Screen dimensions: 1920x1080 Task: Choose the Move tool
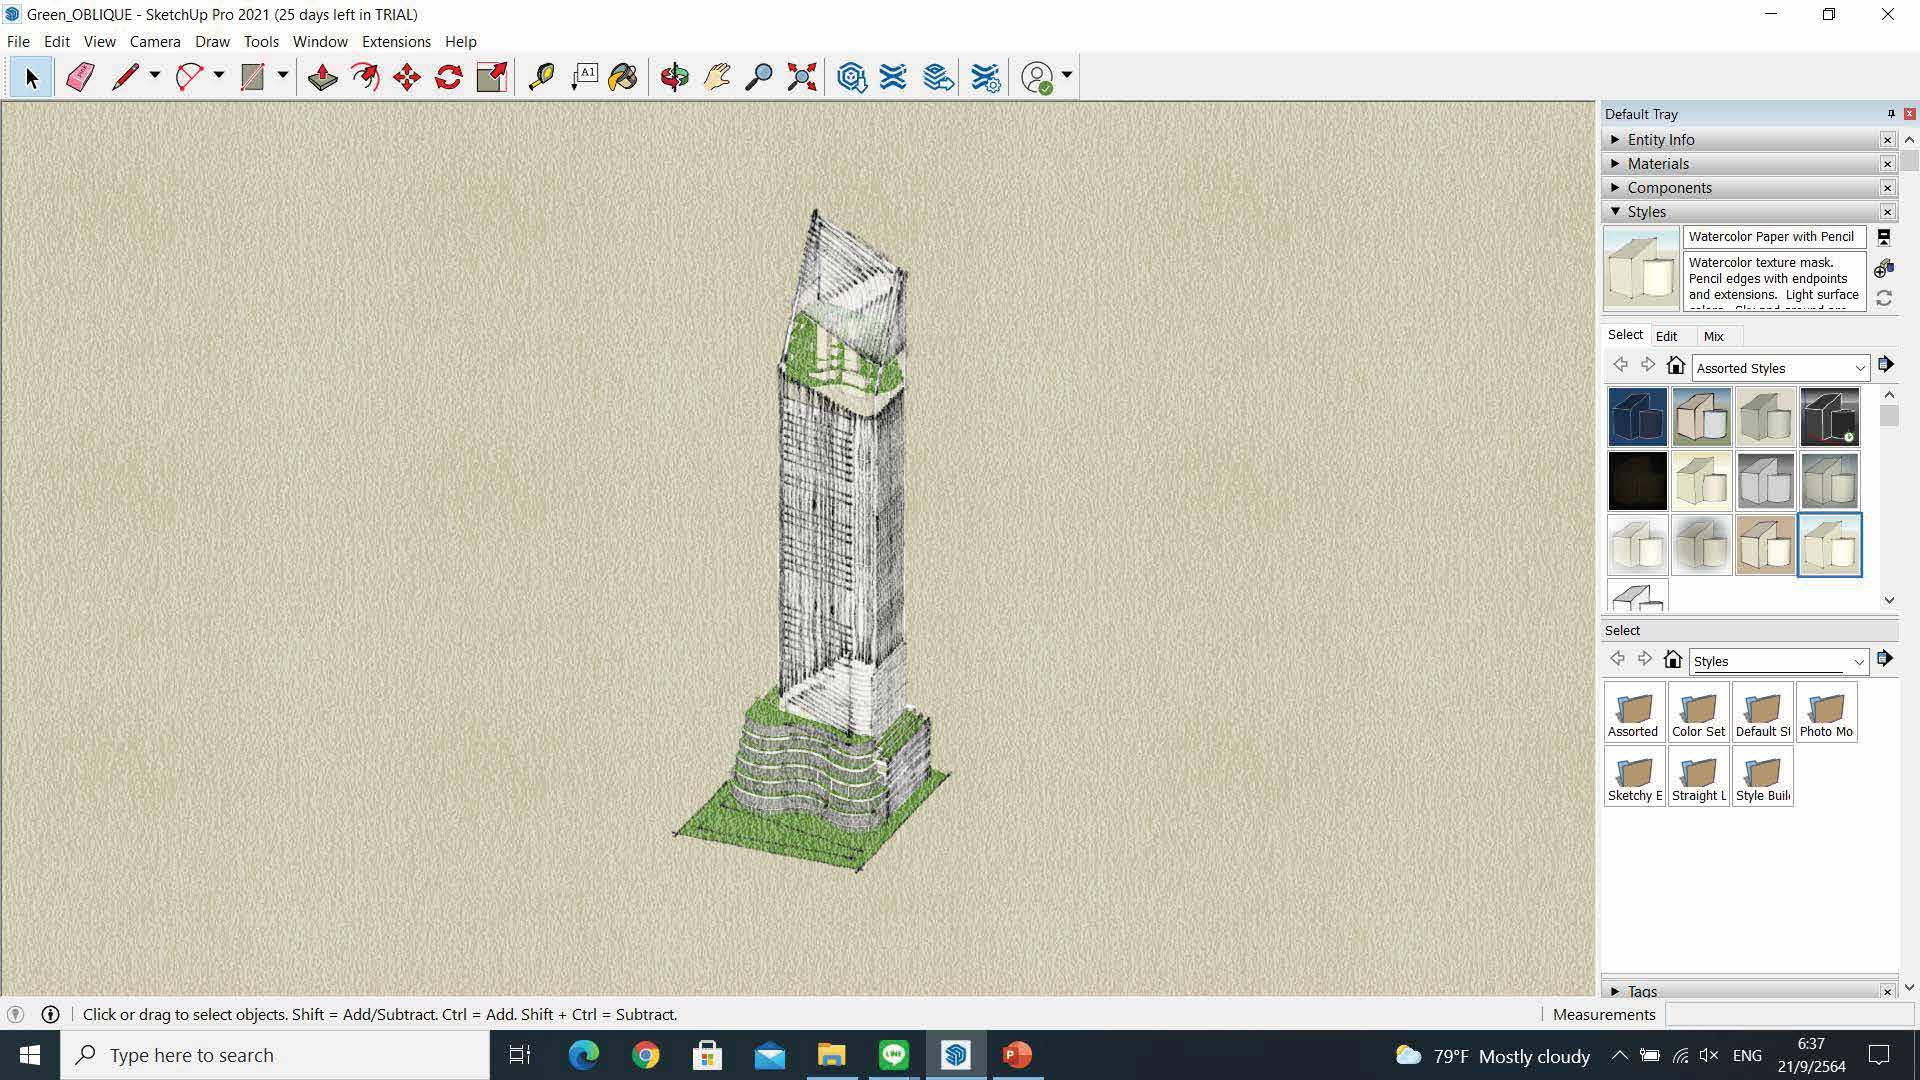(x=406, y=77)
